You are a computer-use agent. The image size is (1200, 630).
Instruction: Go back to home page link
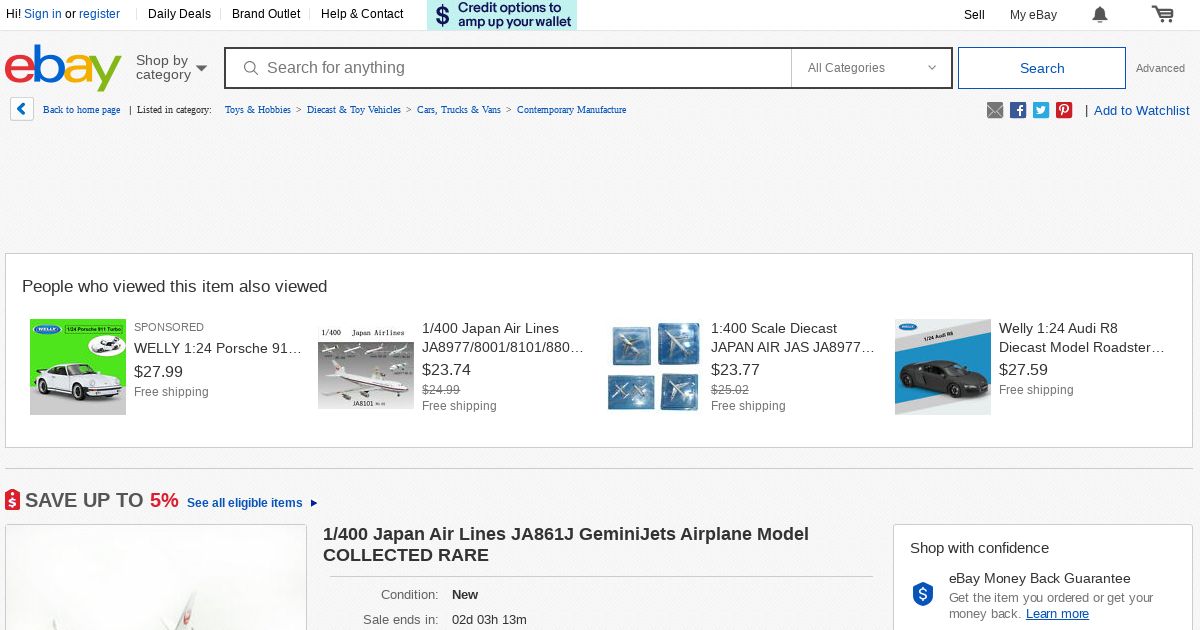tap(81, 110)
